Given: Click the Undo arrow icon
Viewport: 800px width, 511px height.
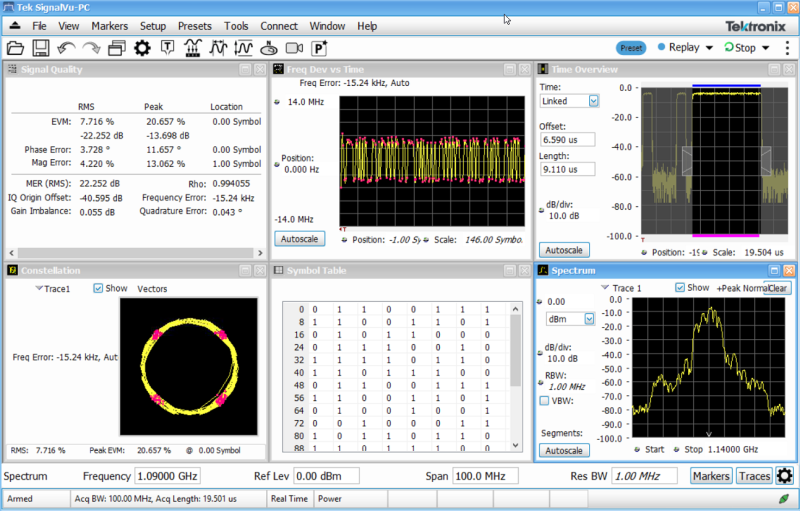Looking at the screenshot, I should pyautogui.click(x=66, y=48).
